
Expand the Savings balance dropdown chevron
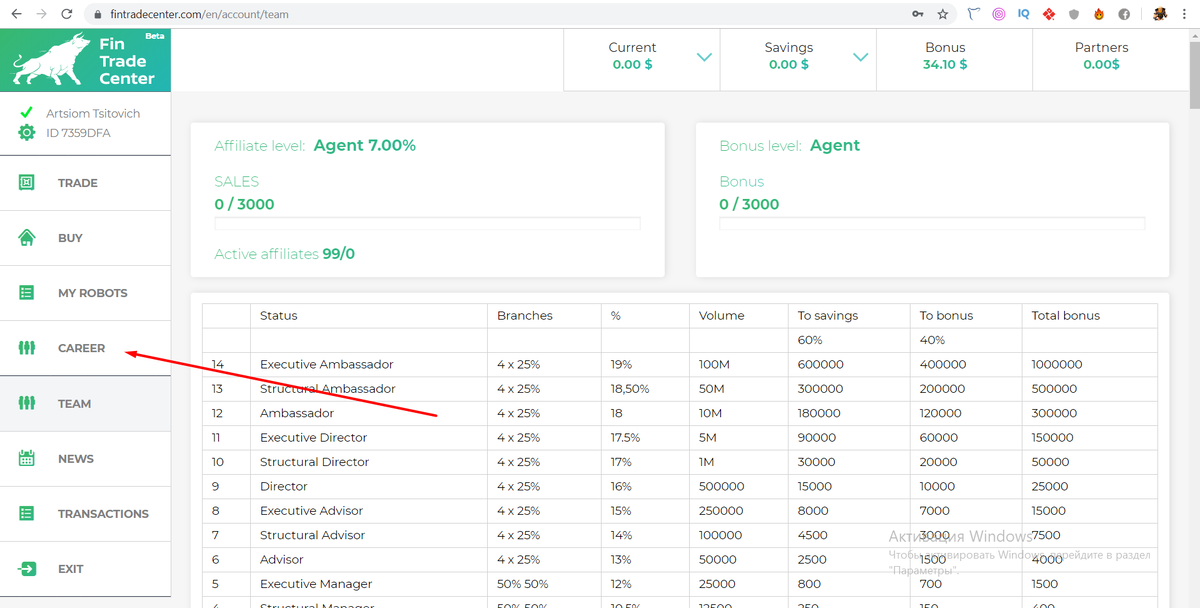click(860, 57)
